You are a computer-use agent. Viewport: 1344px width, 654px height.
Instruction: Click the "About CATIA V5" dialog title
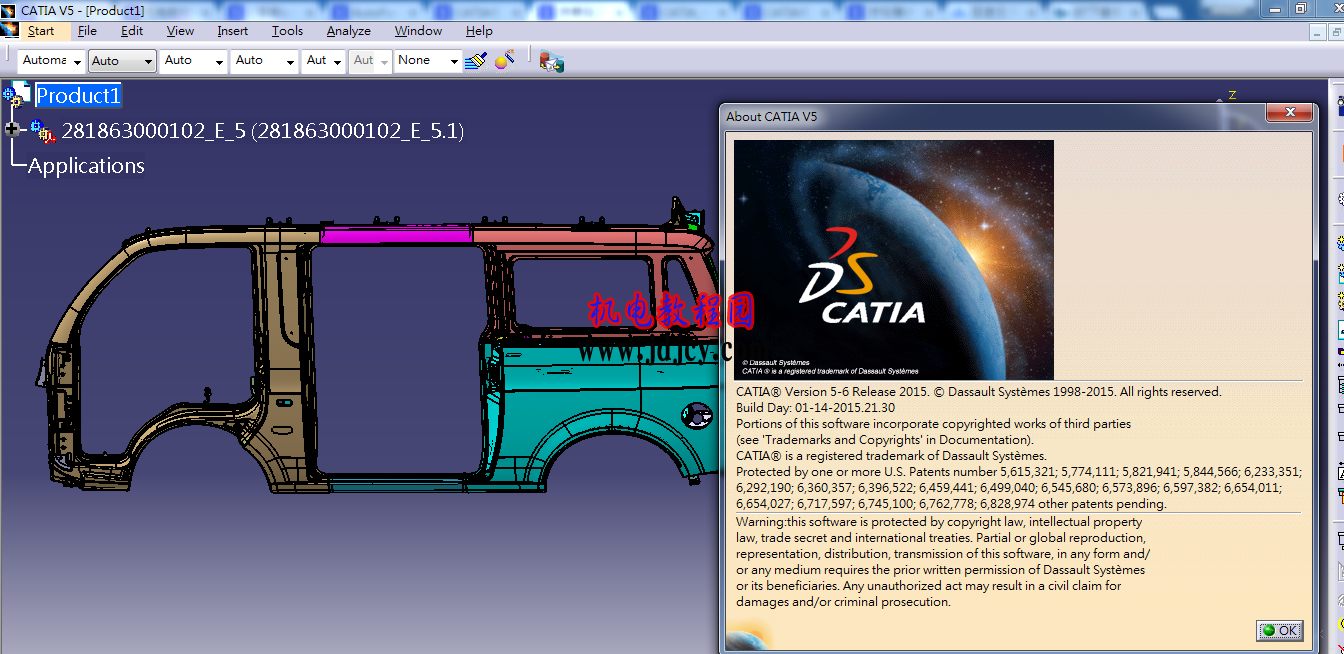point(772,116)
